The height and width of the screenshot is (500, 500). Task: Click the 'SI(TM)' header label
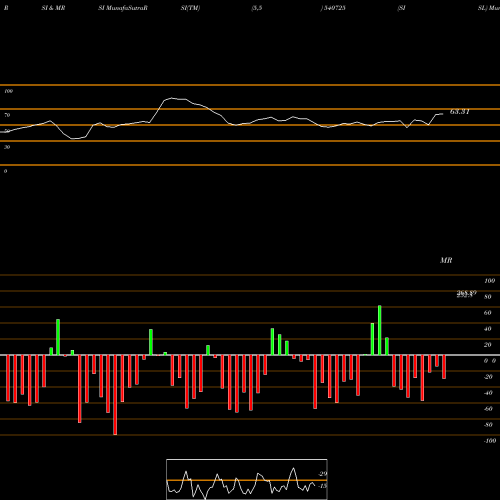190,8
